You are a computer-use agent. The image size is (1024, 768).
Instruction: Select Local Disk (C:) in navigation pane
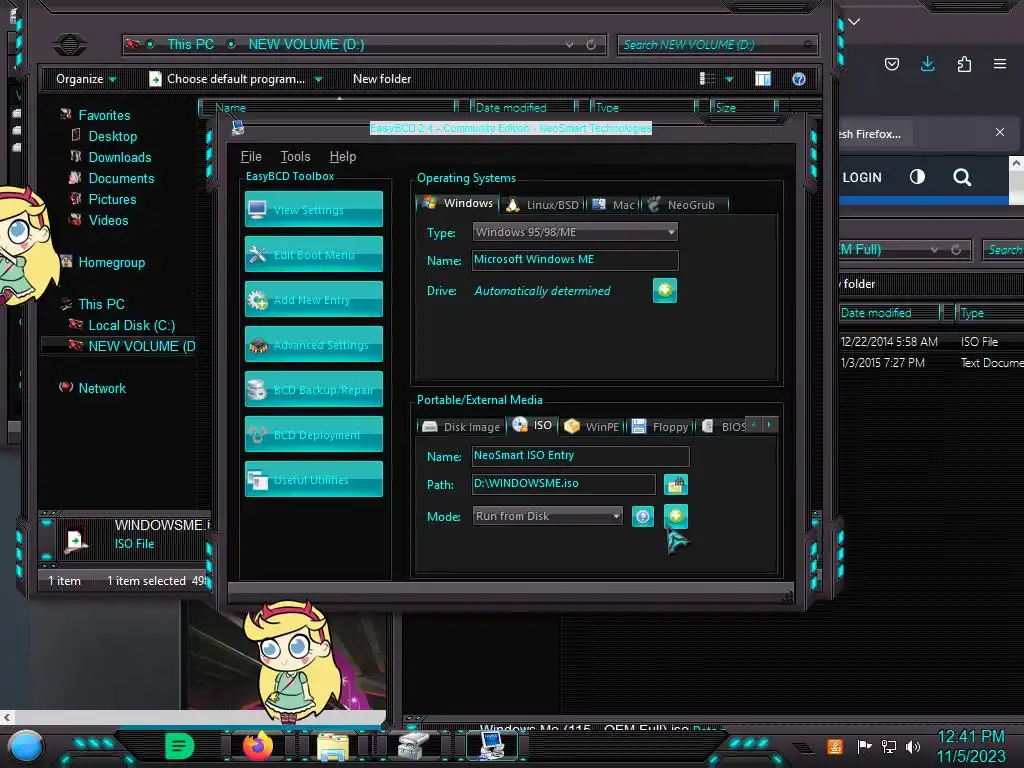click(131, 325)
